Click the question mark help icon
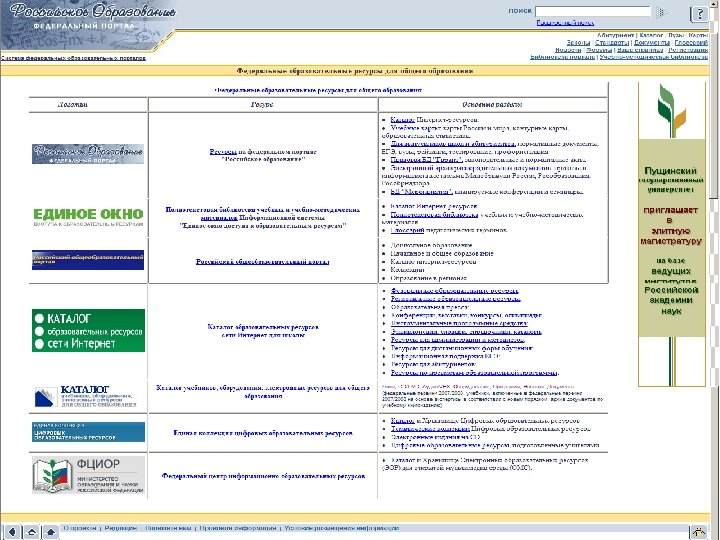The height and width of the screenshot is (540, 720). pos(699,14)
